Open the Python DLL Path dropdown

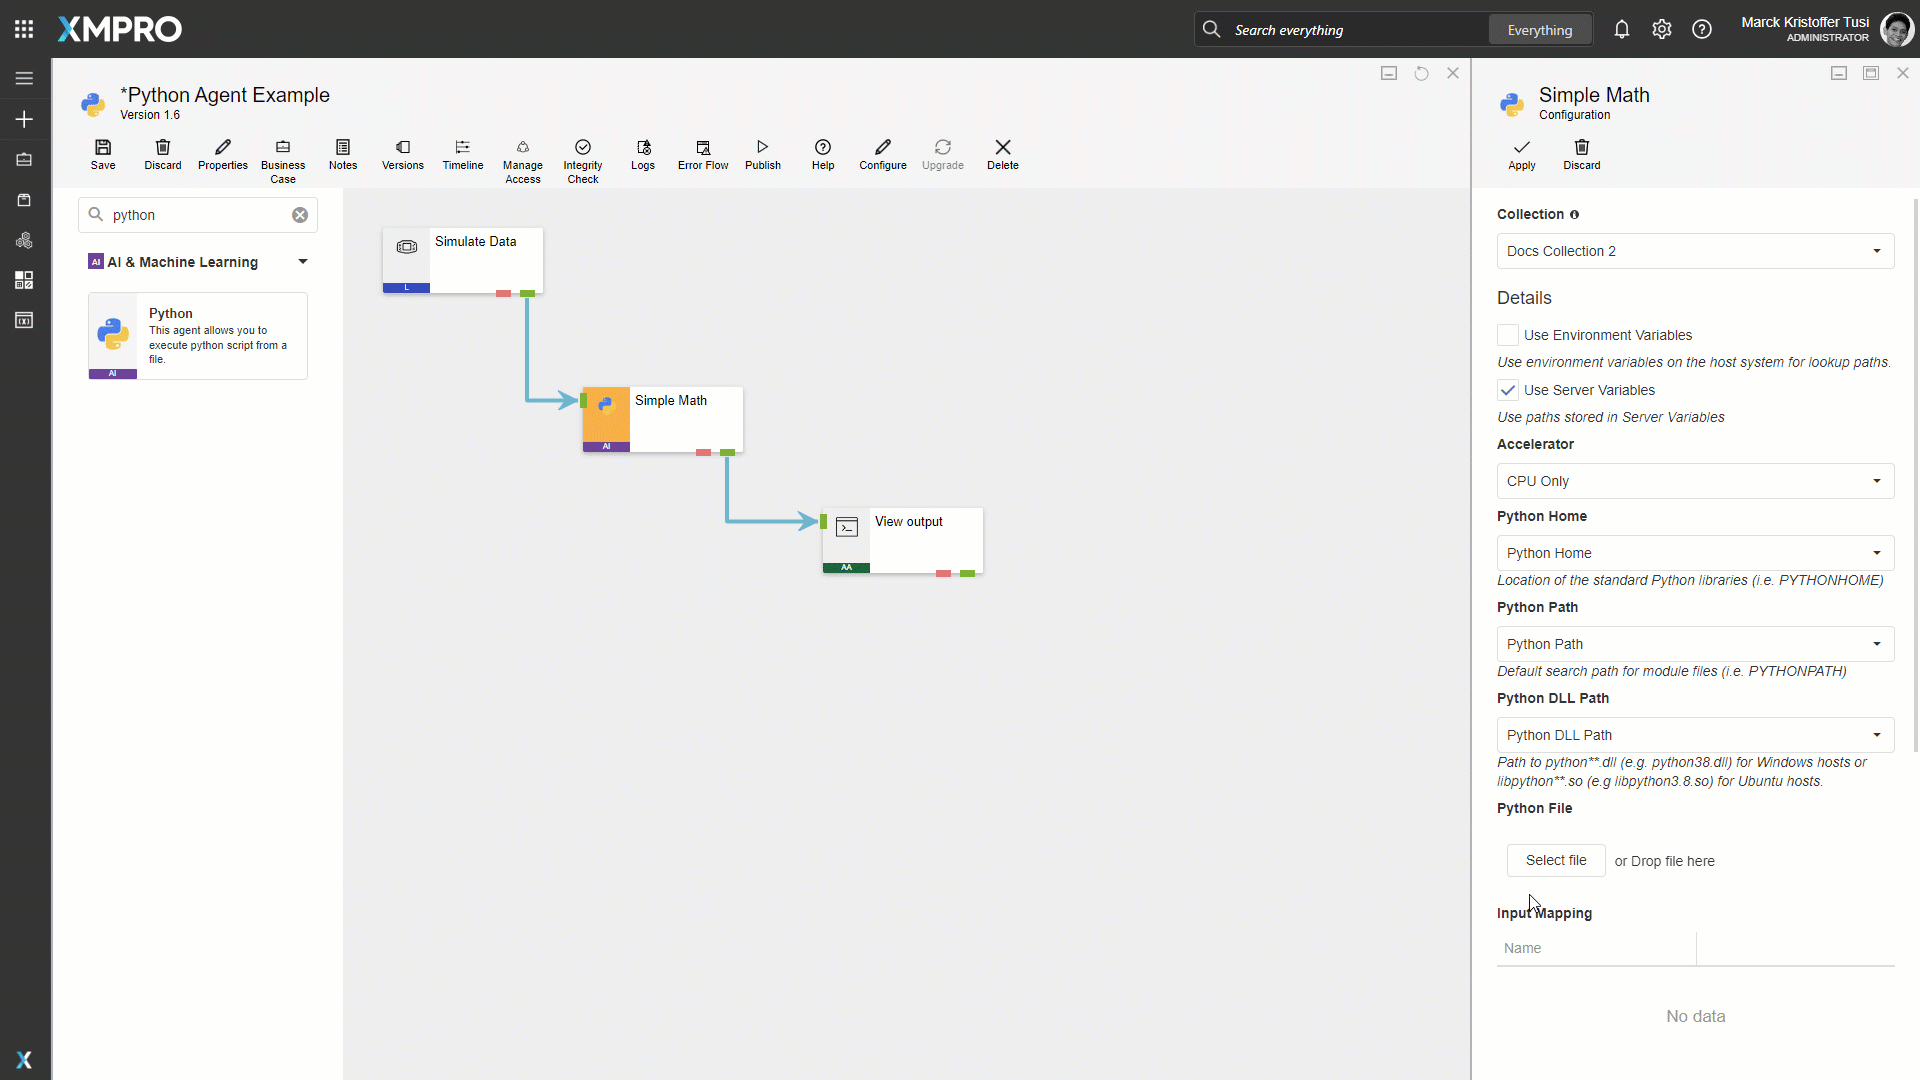pos(1695,735)
